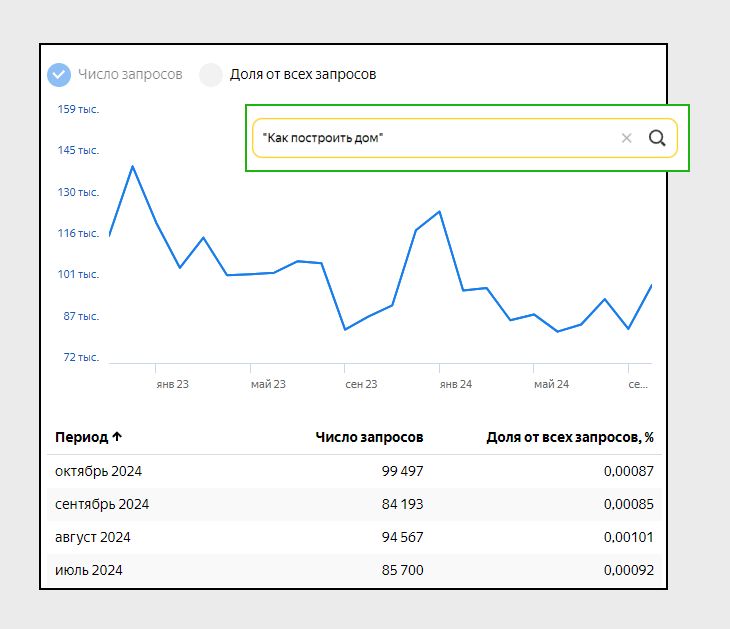Click the 99 497 value for October 2024
The height and width of the screenshot is (629, 730).
tap(402, 471)
